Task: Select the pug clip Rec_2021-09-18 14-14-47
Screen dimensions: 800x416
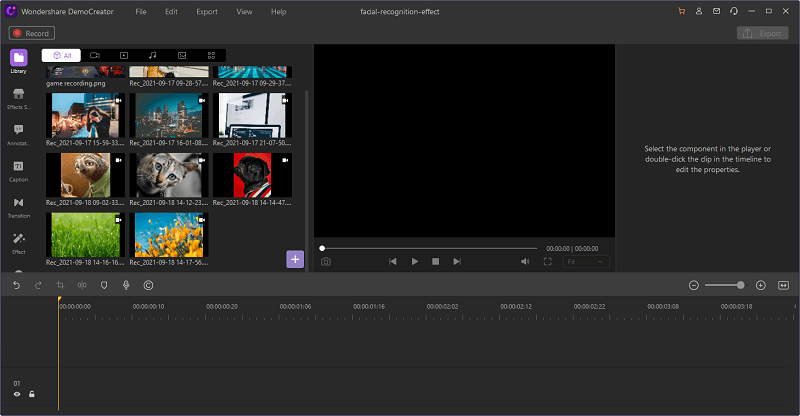Action: [x=253, y=175]
